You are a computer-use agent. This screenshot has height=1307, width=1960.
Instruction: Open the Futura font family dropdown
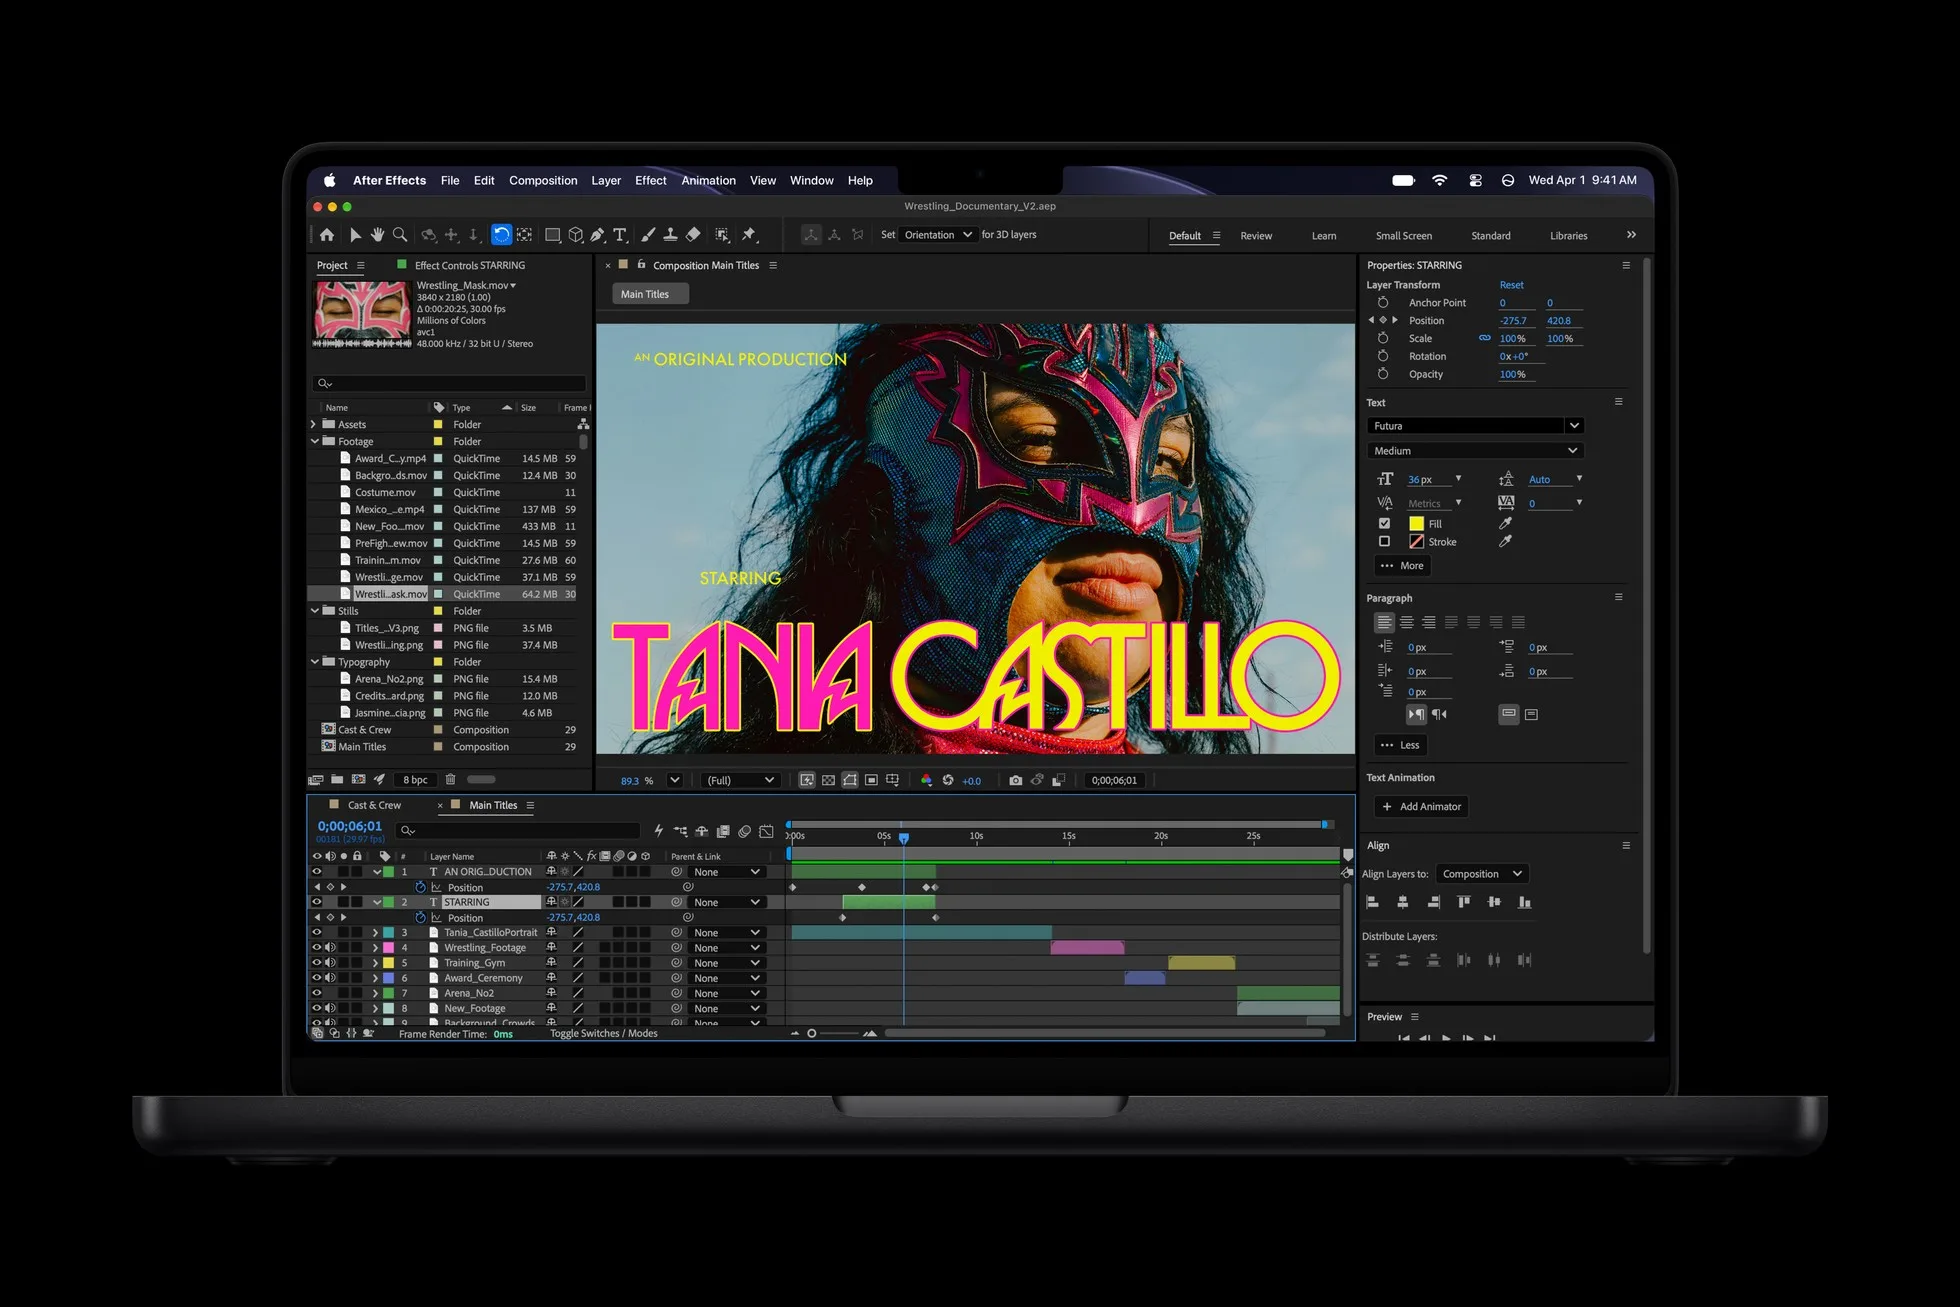pos(1574,425)
